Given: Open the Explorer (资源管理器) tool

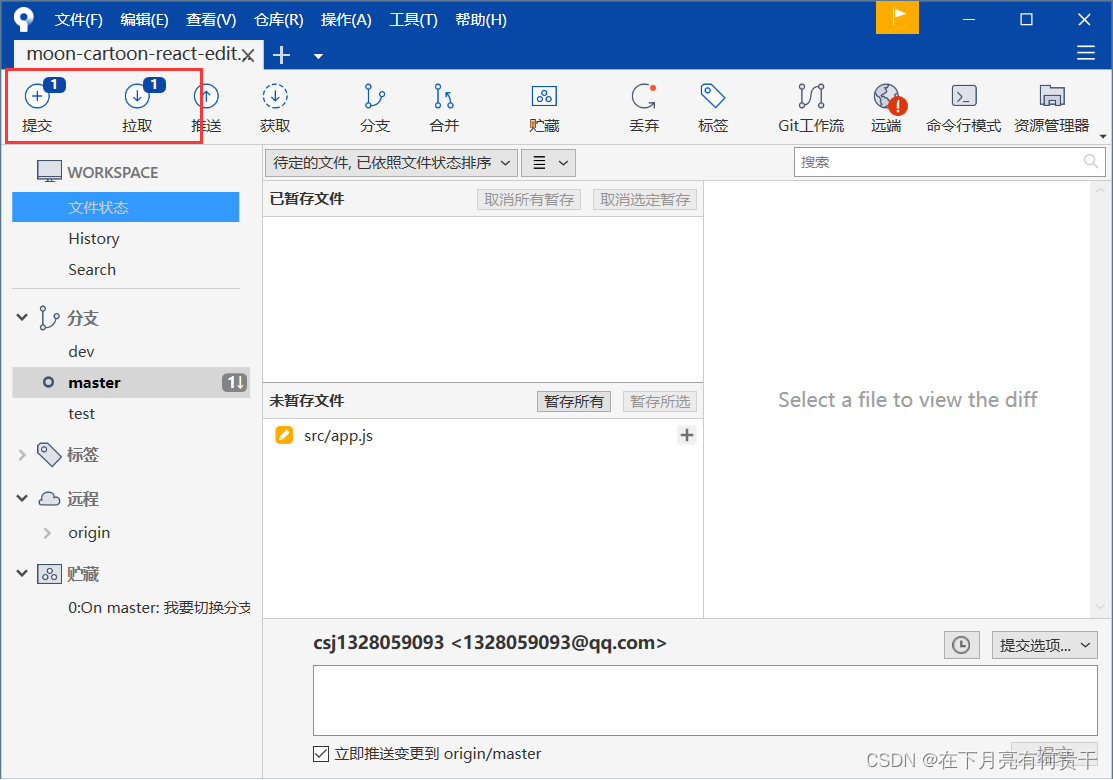Looking at the screenshot, I should point(1052,106).
